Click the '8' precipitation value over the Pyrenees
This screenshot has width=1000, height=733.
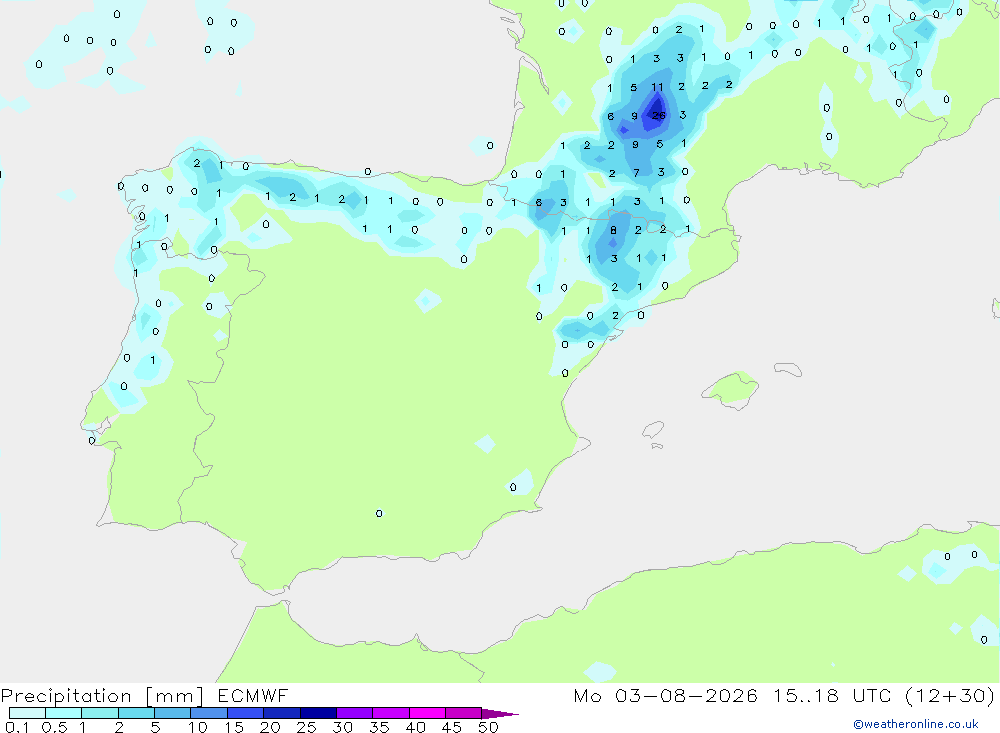click(613, 230)
